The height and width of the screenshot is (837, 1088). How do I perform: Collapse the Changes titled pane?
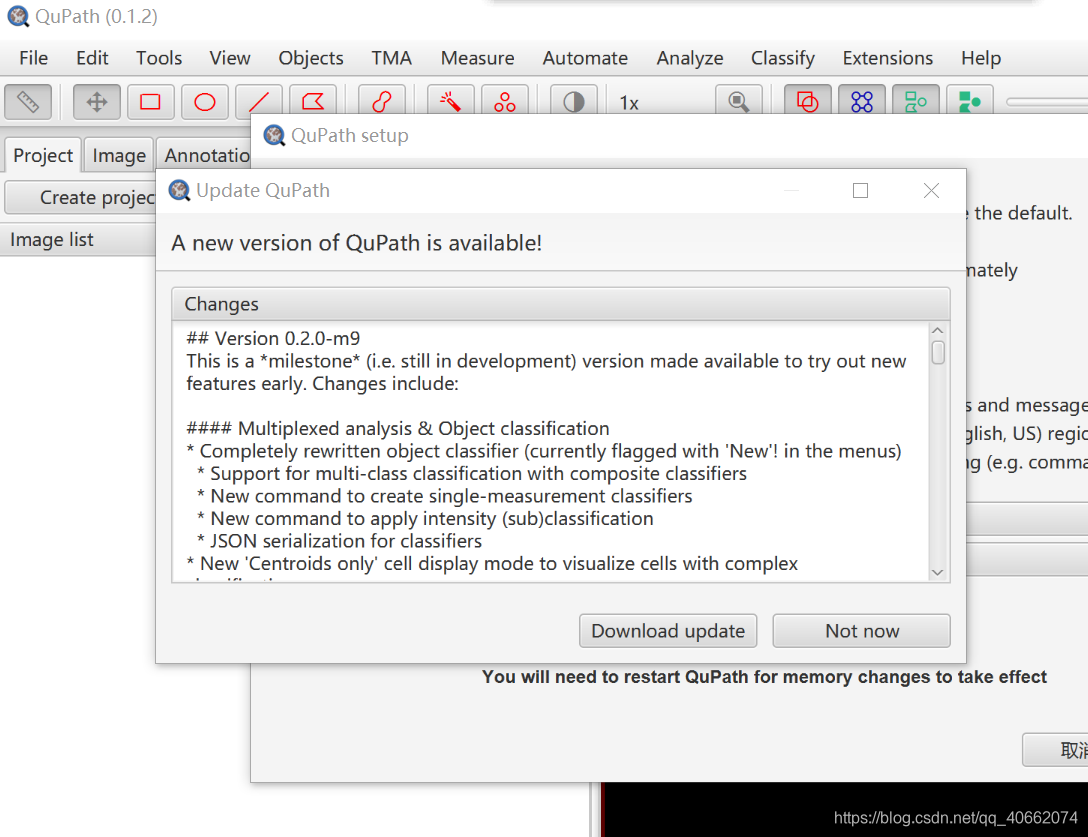pyautogui.click(x=561, y=304)
